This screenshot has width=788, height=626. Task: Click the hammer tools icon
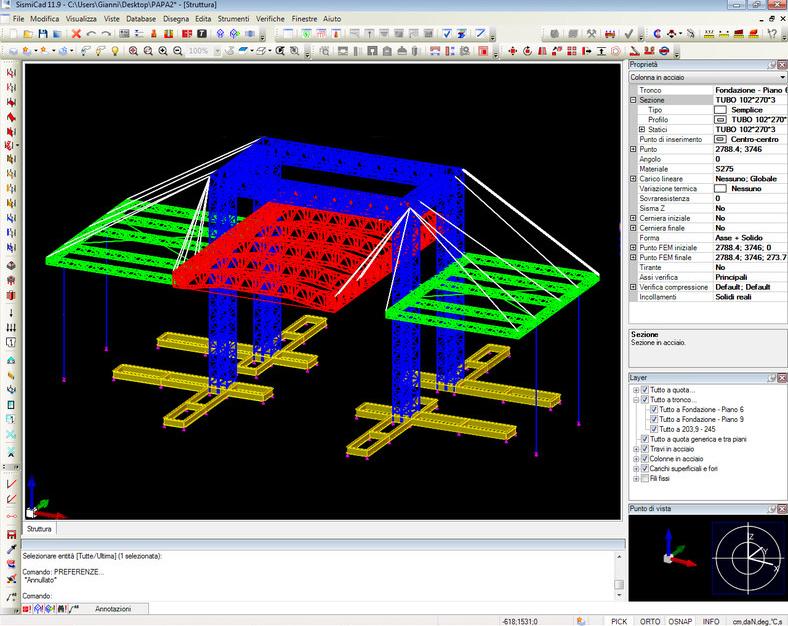[x=592, y=34]
